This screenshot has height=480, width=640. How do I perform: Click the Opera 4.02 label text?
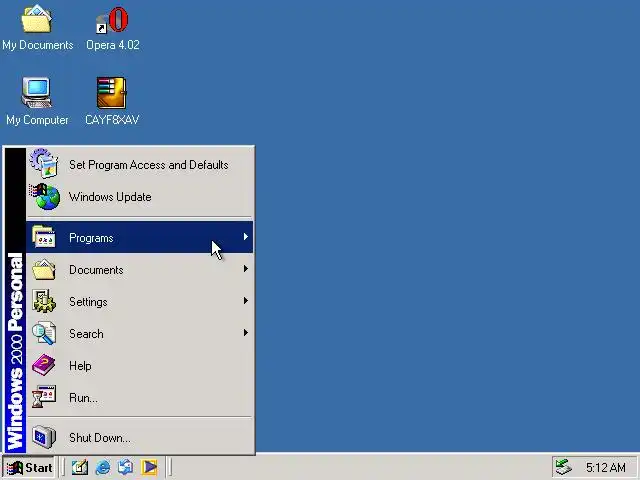point(113,45)
